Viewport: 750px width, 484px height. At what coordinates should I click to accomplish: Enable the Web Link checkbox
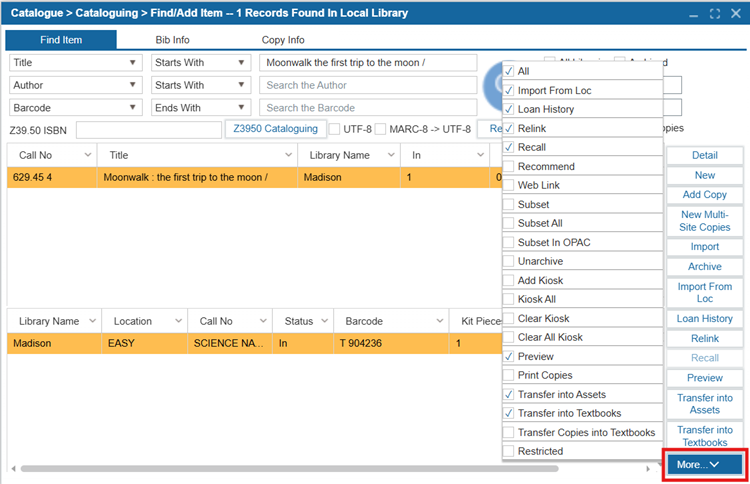click(x=508, y=185)
